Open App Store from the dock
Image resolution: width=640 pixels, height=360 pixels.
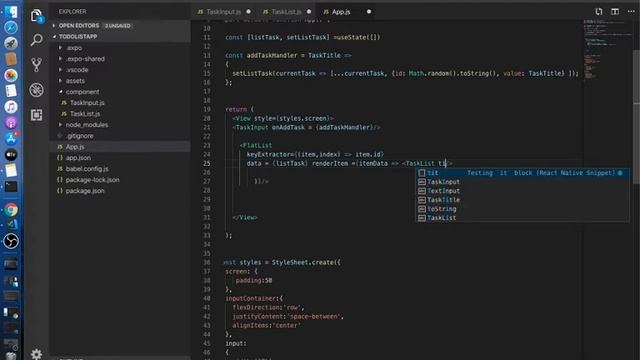click(x=11, y=139)
